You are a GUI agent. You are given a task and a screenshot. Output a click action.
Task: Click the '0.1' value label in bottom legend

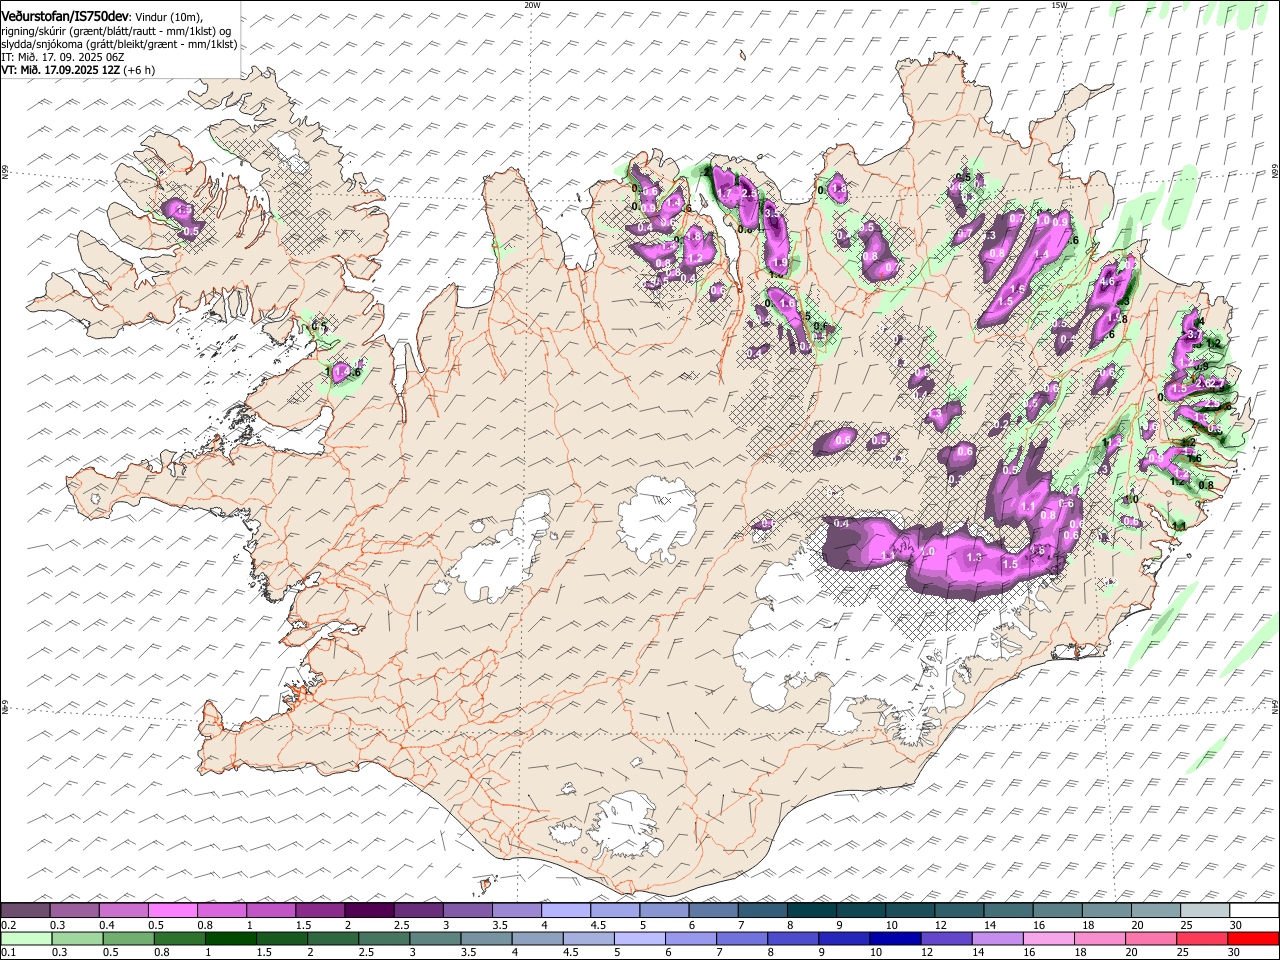[x=8, y=953]
